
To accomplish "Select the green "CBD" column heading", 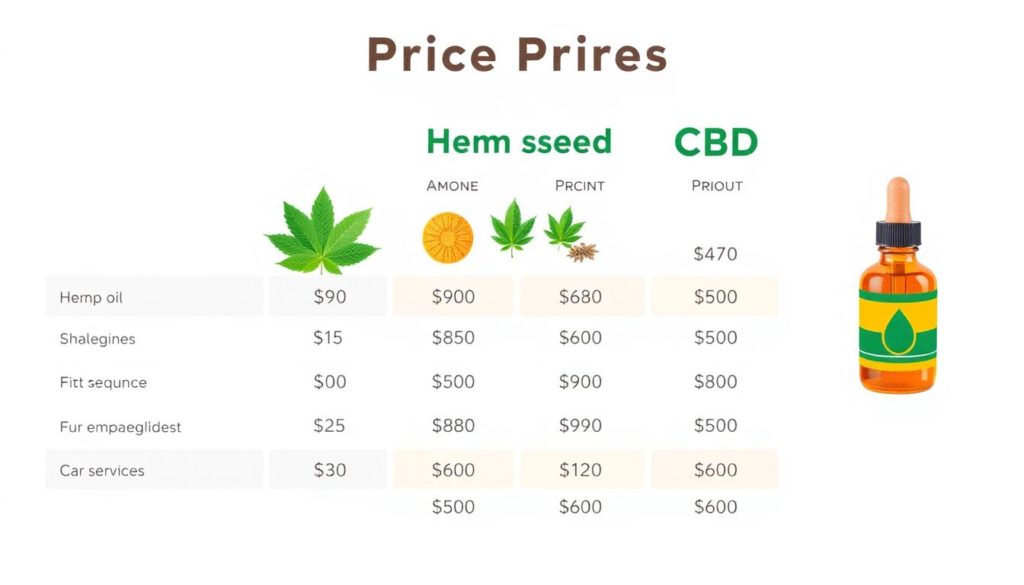I will [716, 142].
